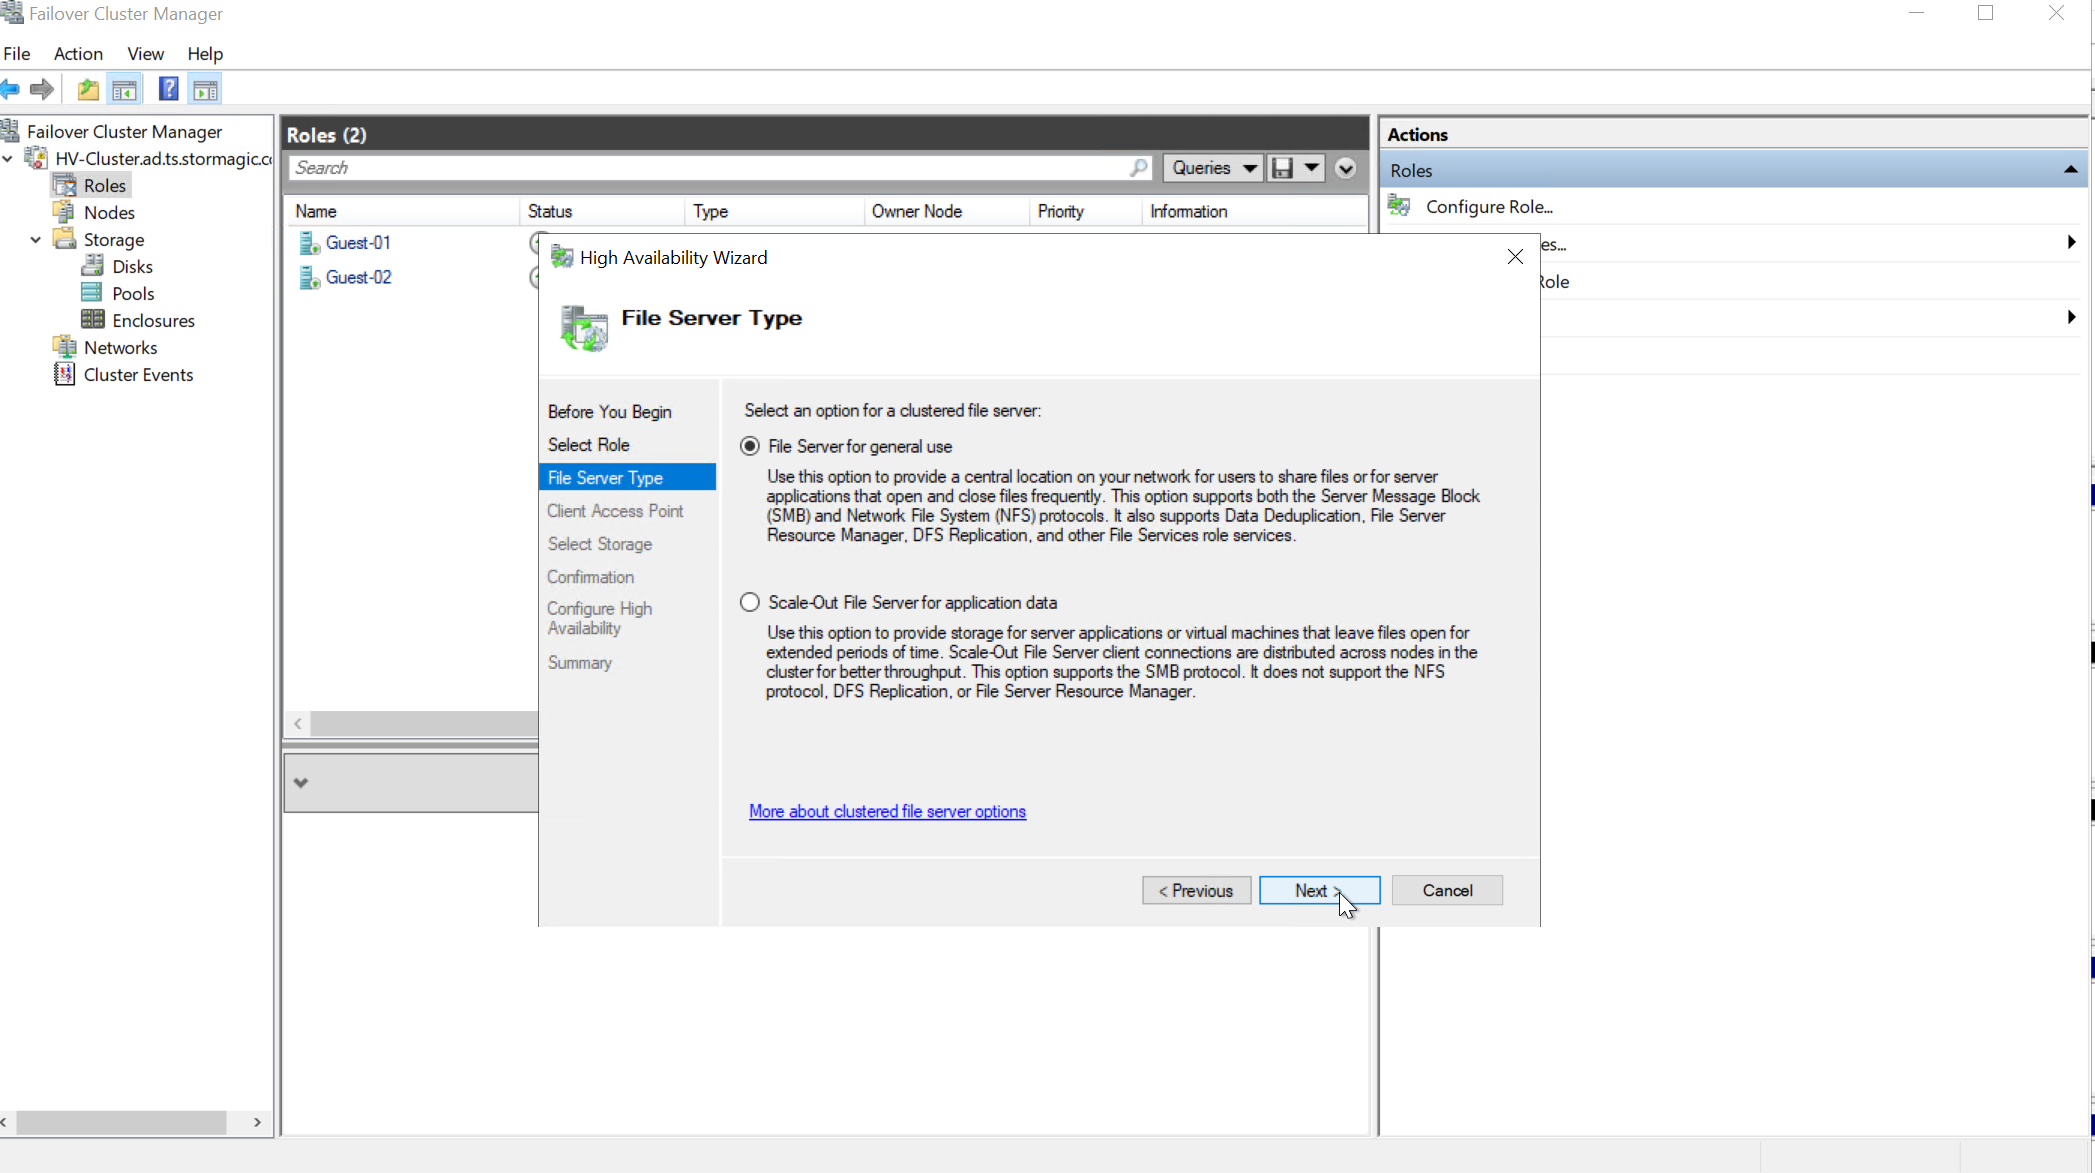2095x1173 pixels.
Task: Click the HV-Cluster cluster icon
Action: coord(36,158)
